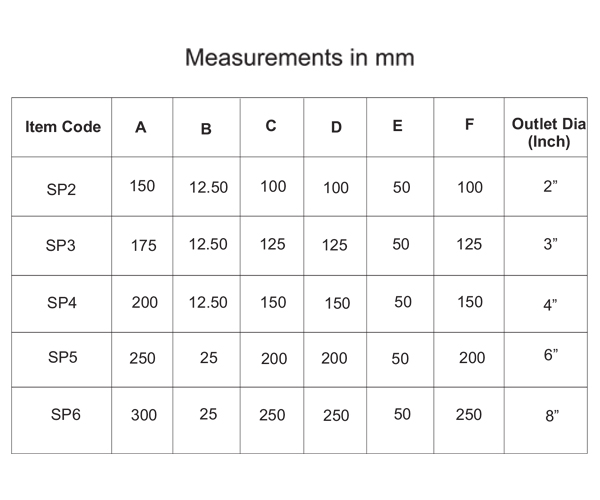
Task: Click column E value for SP4
Action: (x=403, y=302)
